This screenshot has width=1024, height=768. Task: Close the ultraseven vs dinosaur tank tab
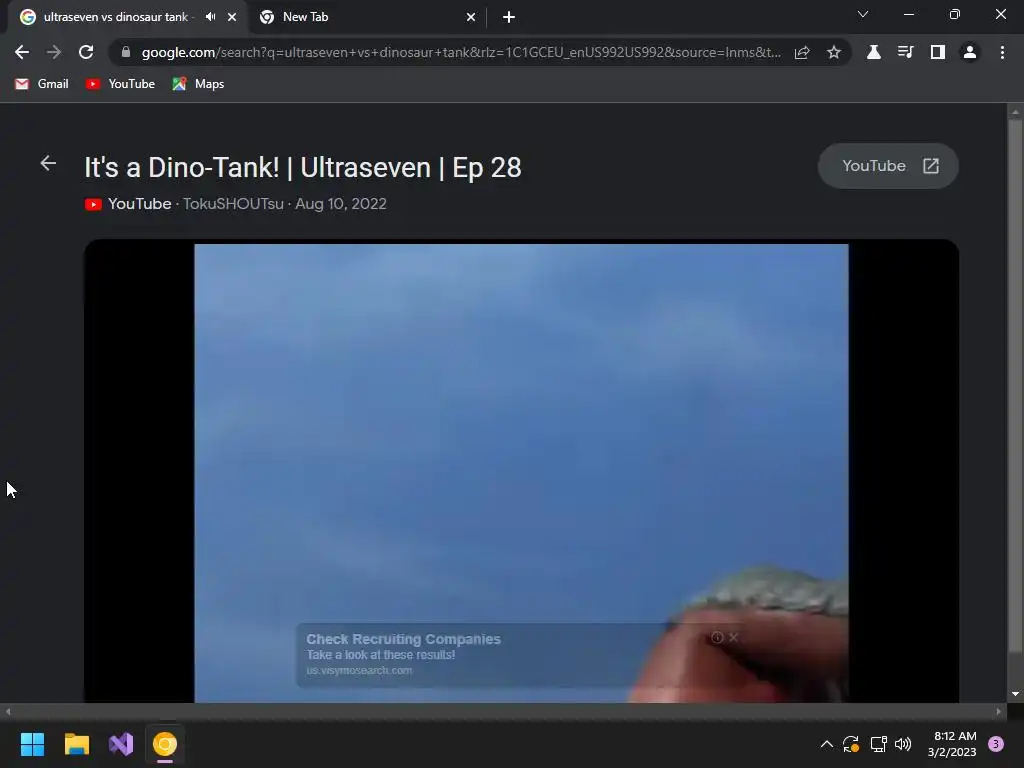point(232,17)
